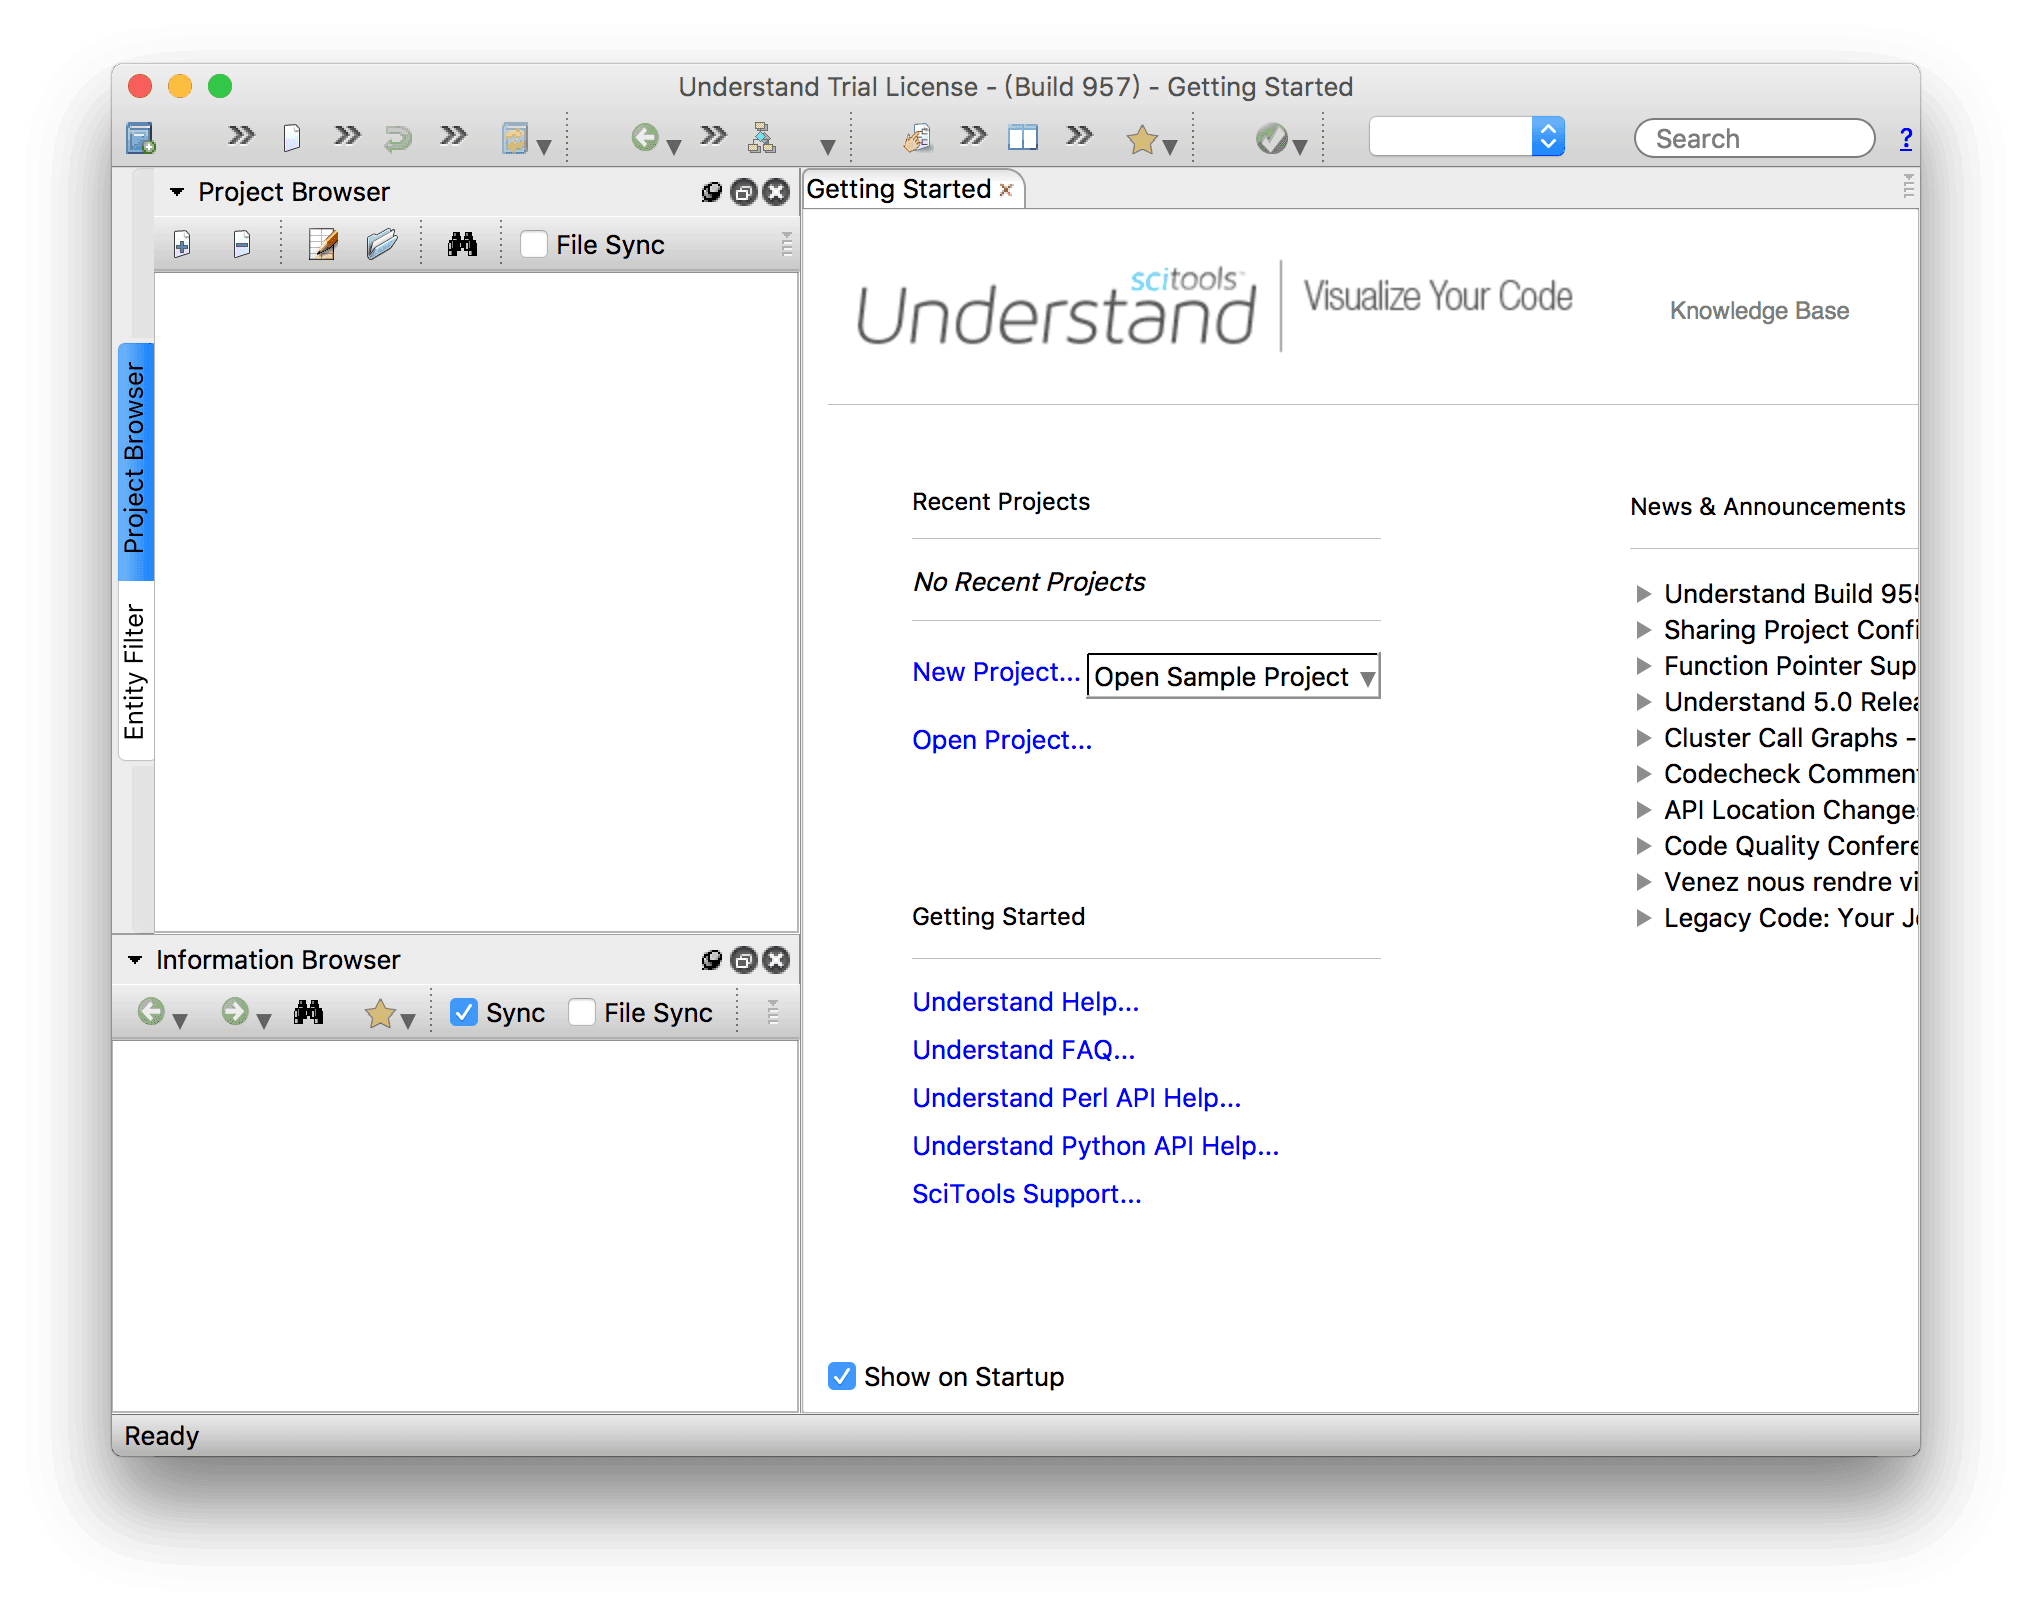Release the Information Browser window icon
The height and width of the screenshot is (1616, 2032).
click(x=711, y=960)
